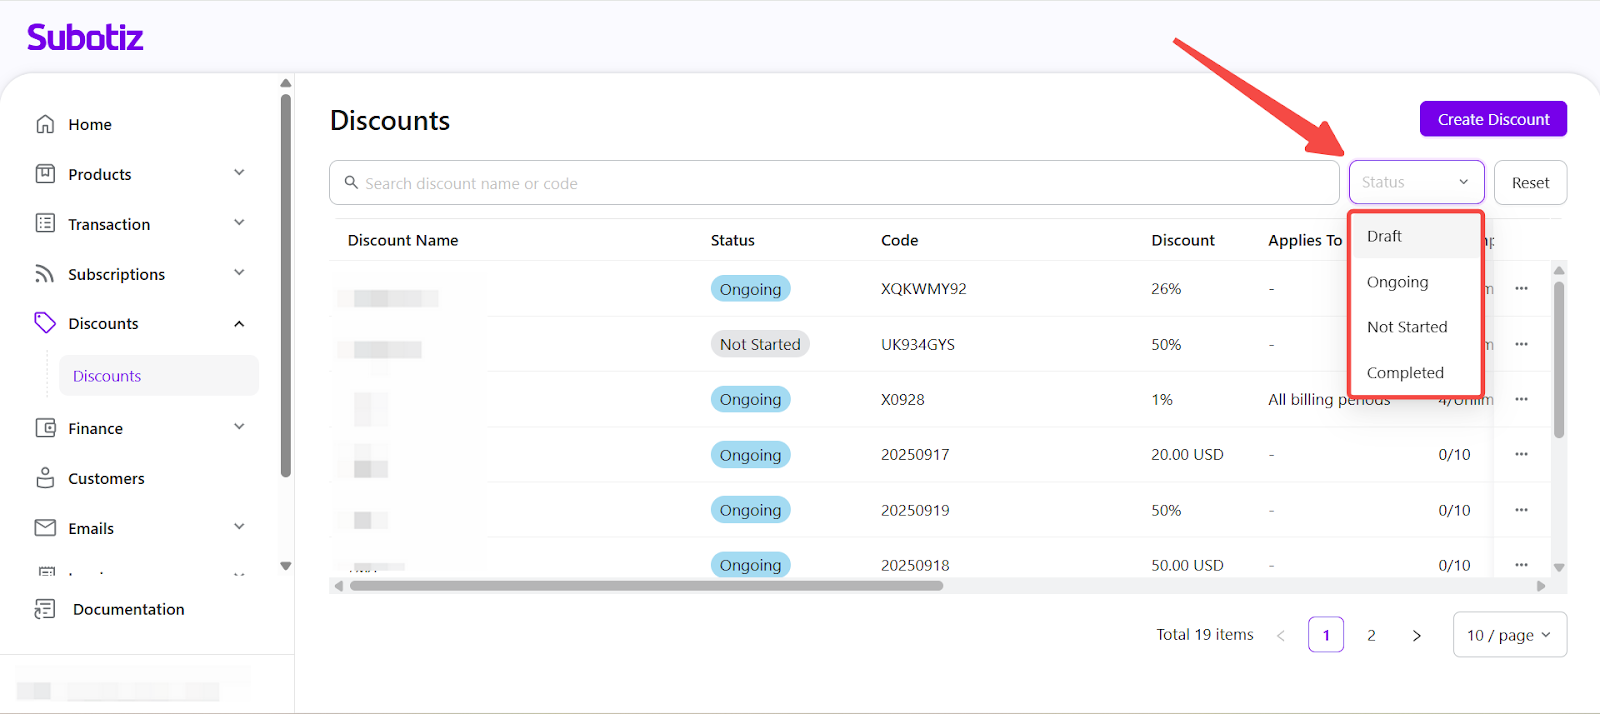Change the 10 / page size dropdown

(x=1509, y=635)
